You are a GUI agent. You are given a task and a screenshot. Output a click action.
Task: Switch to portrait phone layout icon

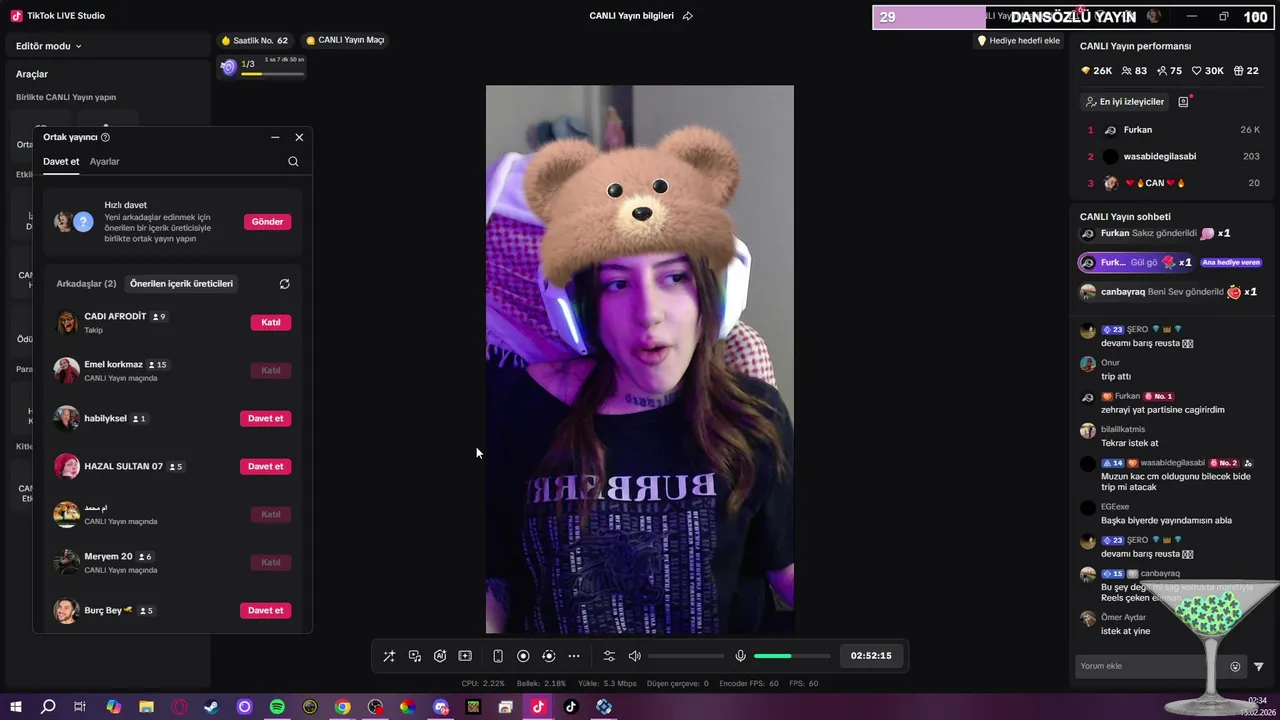(x=498, y=656)
